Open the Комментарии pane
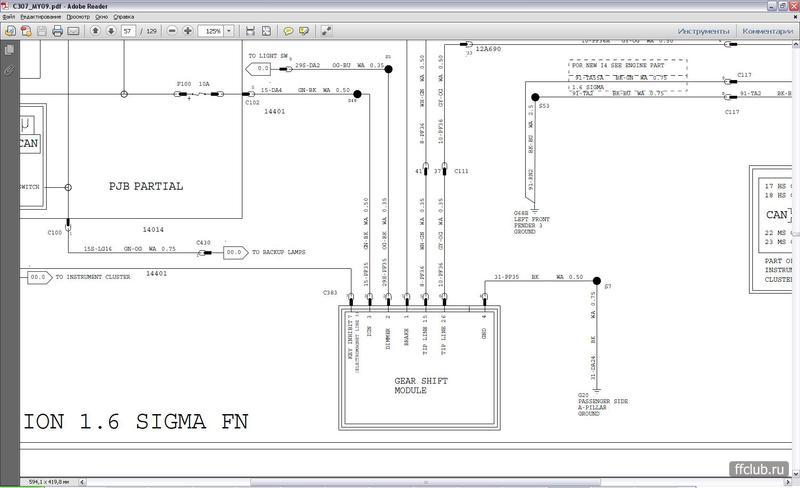Screen dimensions: 800x488 (768, 31)
